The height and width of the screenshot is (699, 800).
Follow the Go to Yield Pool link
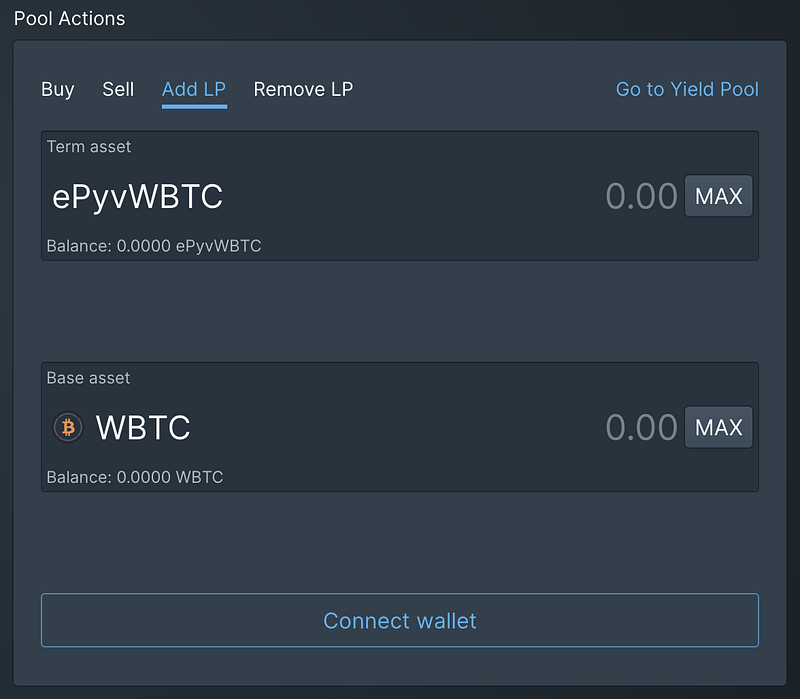coord(687,90)
